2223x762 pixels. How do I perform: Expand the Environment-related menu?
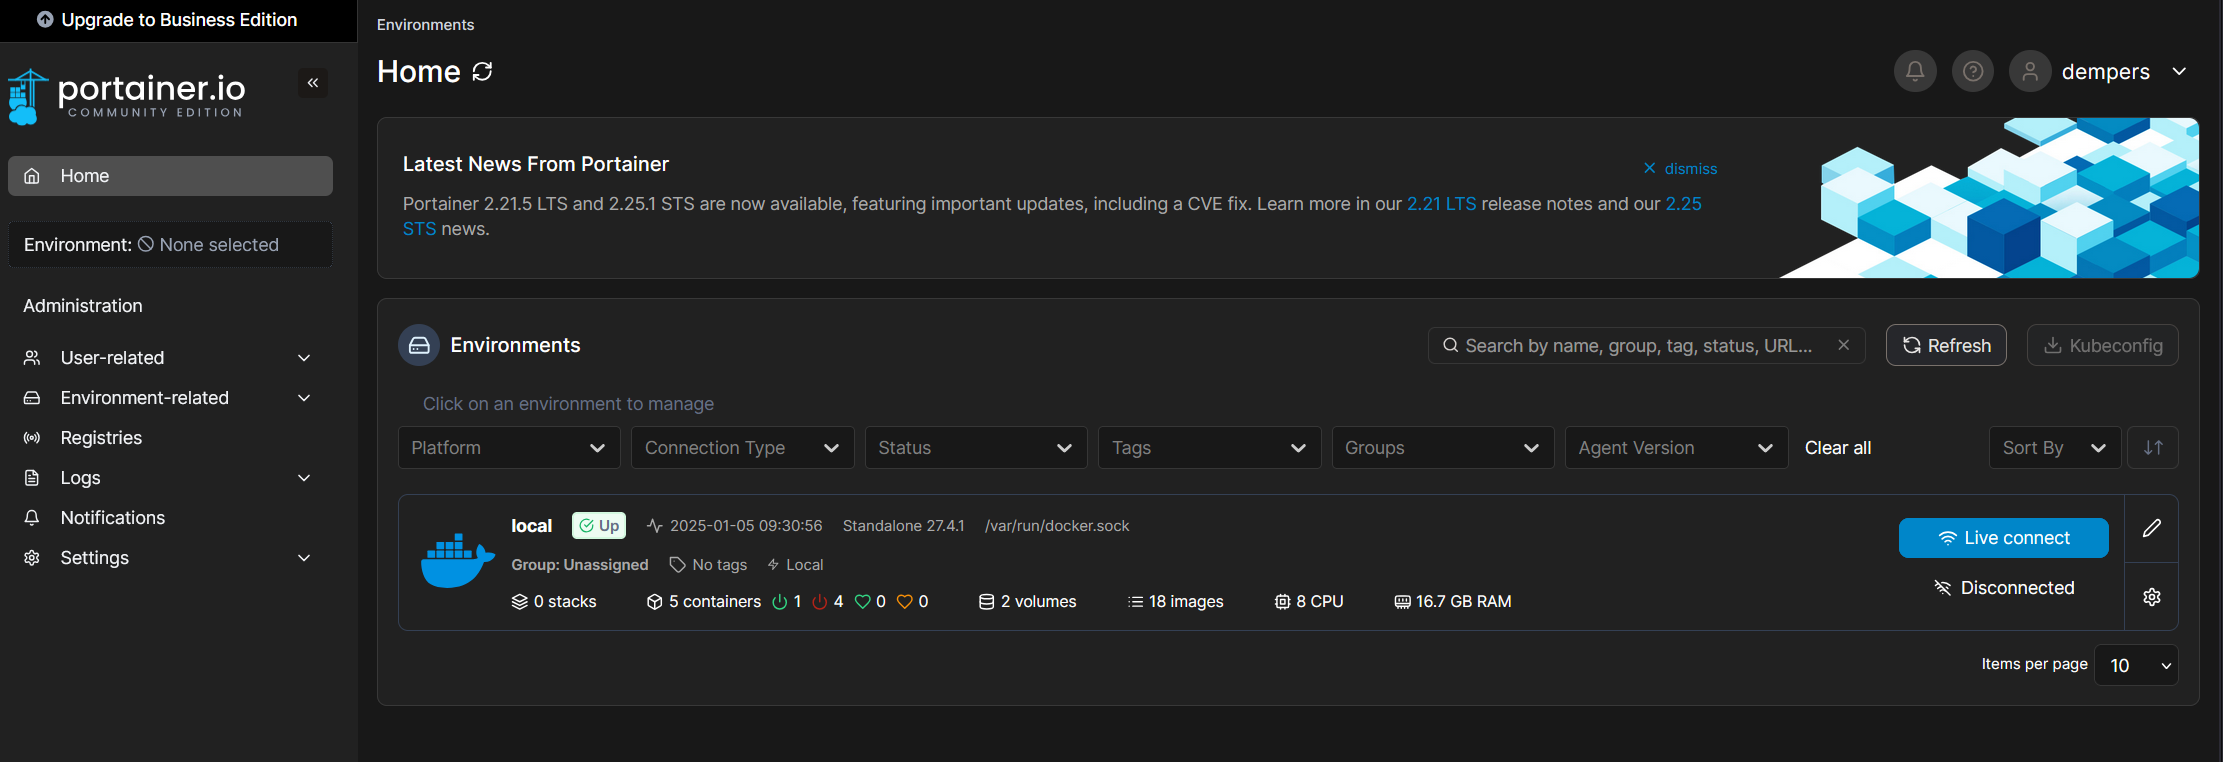point(168,398)
